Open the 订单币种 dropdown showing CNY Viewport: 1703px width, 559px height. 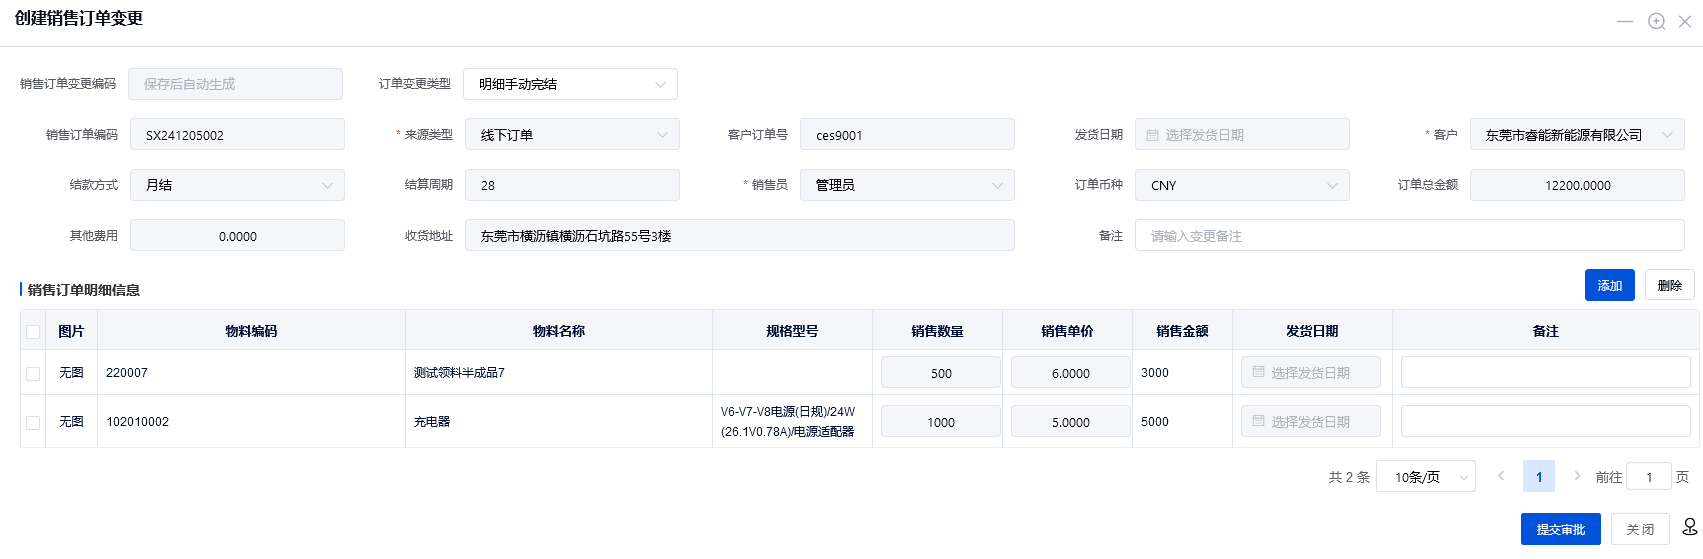1242,185
